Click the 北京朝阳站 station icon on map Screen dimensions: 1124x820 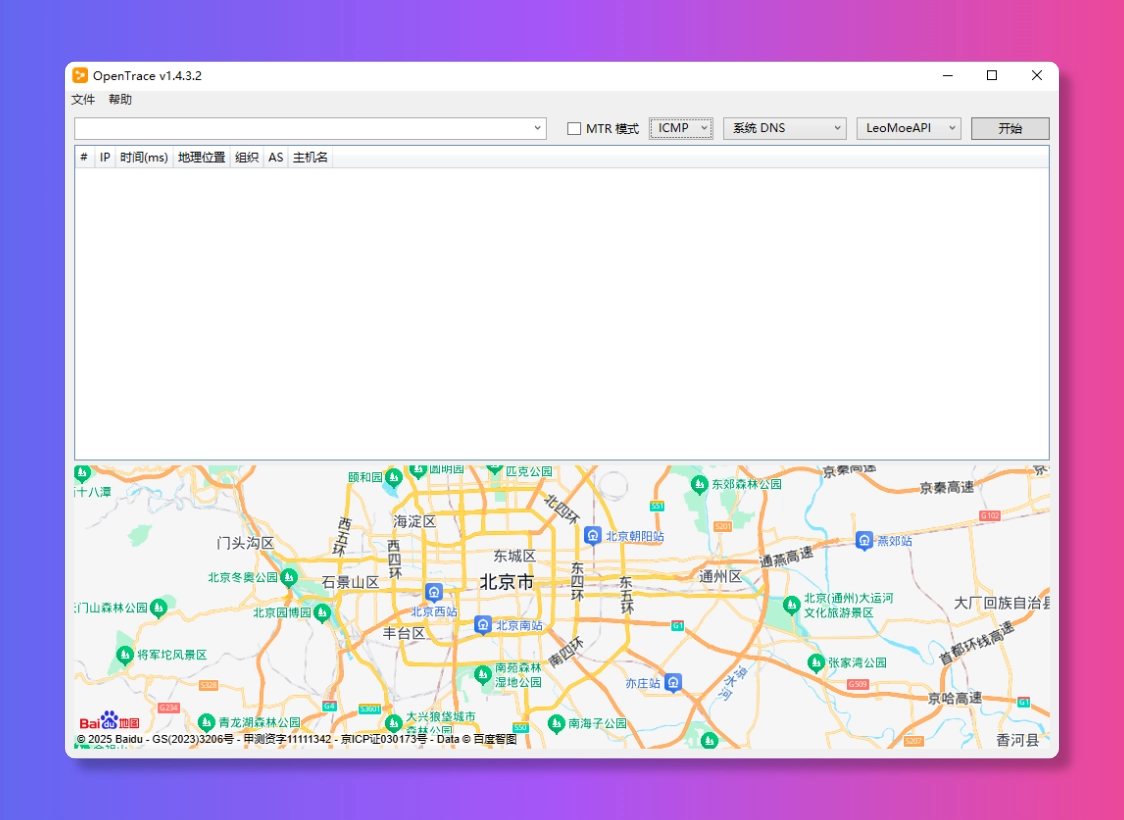pyautogui.click(x=592, y=535)
